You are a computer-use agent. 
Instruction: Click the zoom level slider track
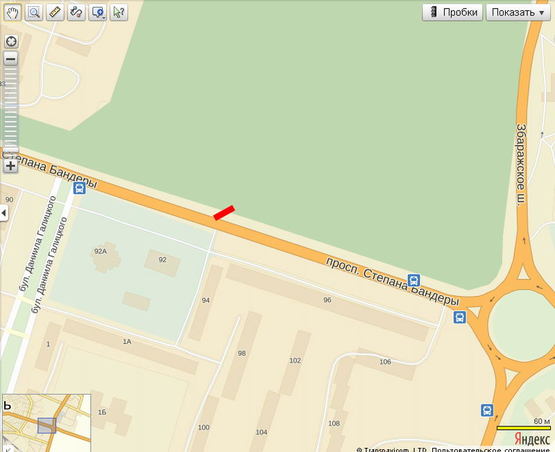click(x=11, y=110)
